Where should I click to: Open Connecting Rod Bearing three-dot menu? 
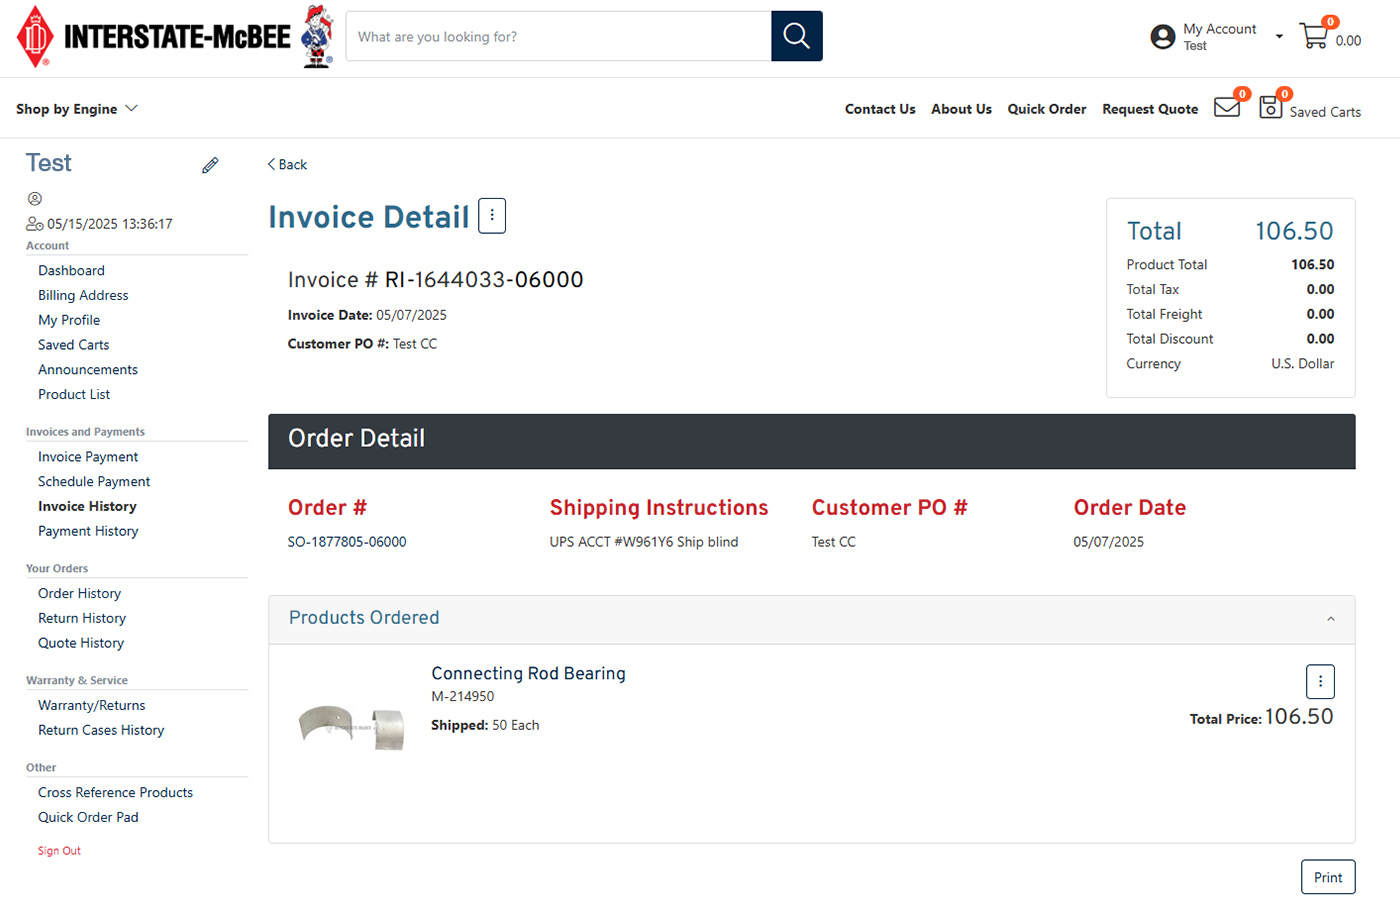(x=1320, y=681)
